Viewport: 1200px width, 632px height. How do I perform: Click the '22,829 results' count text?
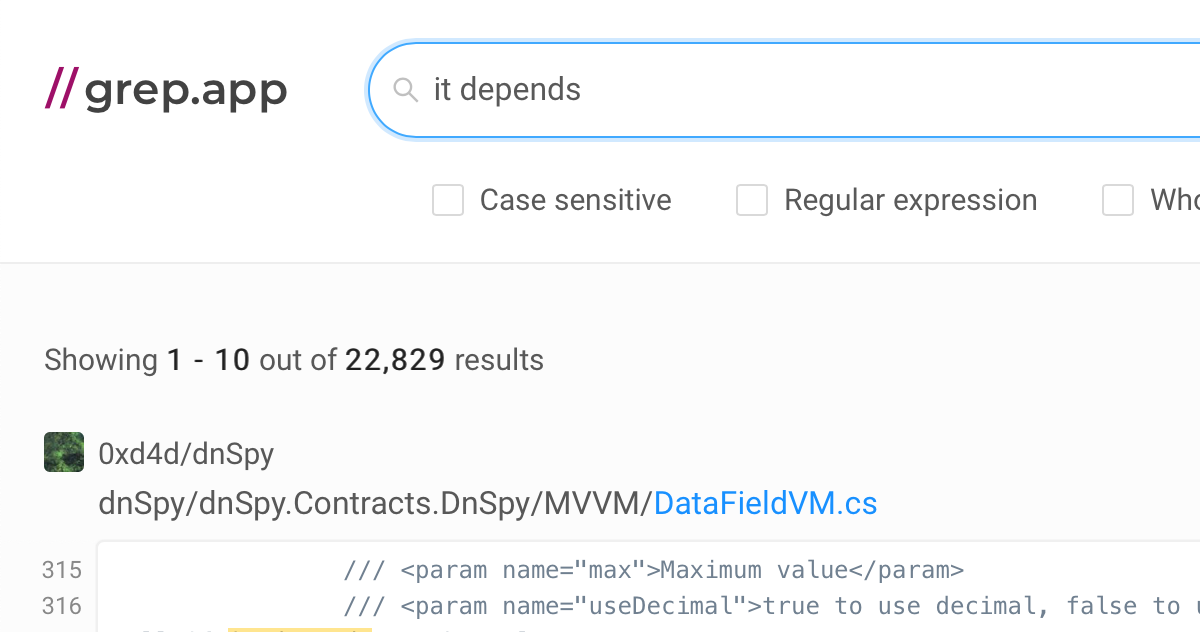coord(444,360)
